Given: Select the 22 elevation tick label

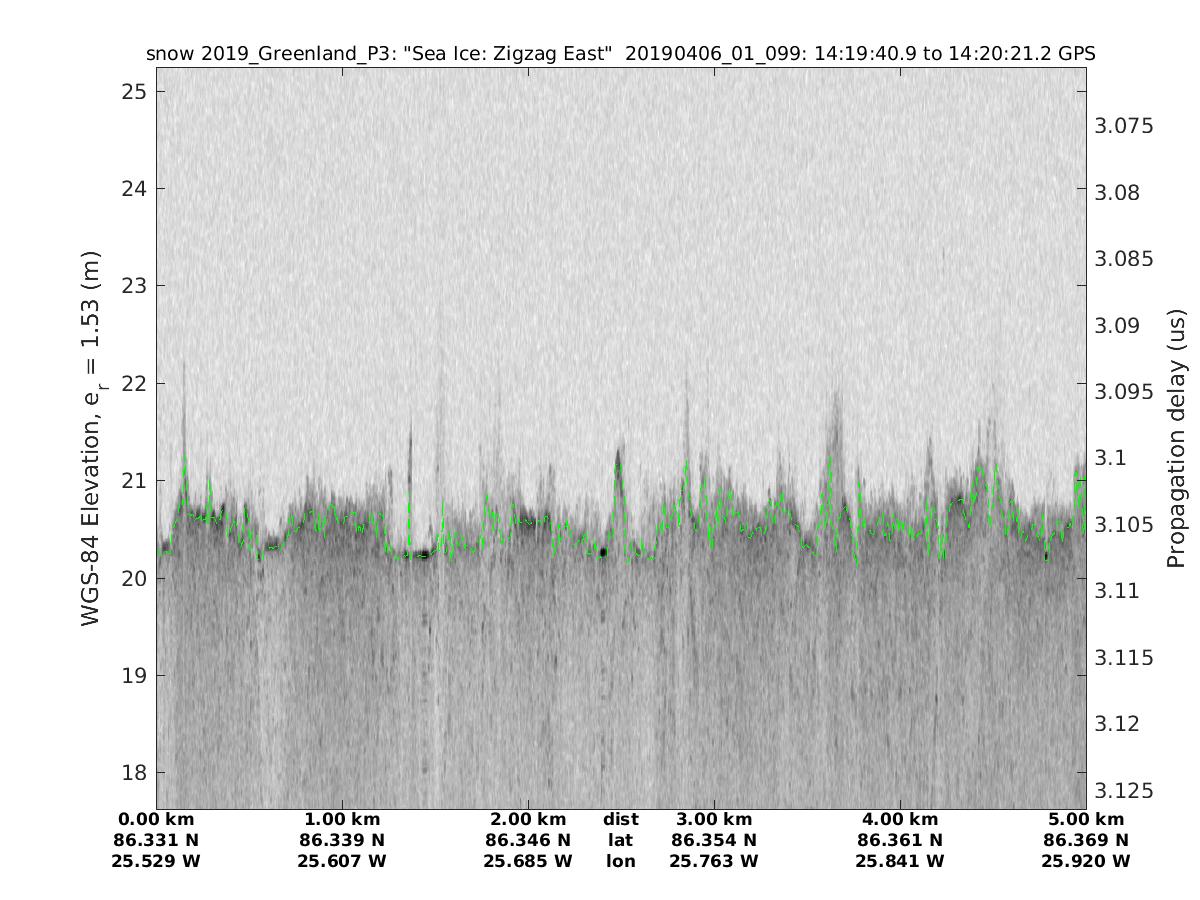Looking at the screenshot, I should tap(133, 384).
